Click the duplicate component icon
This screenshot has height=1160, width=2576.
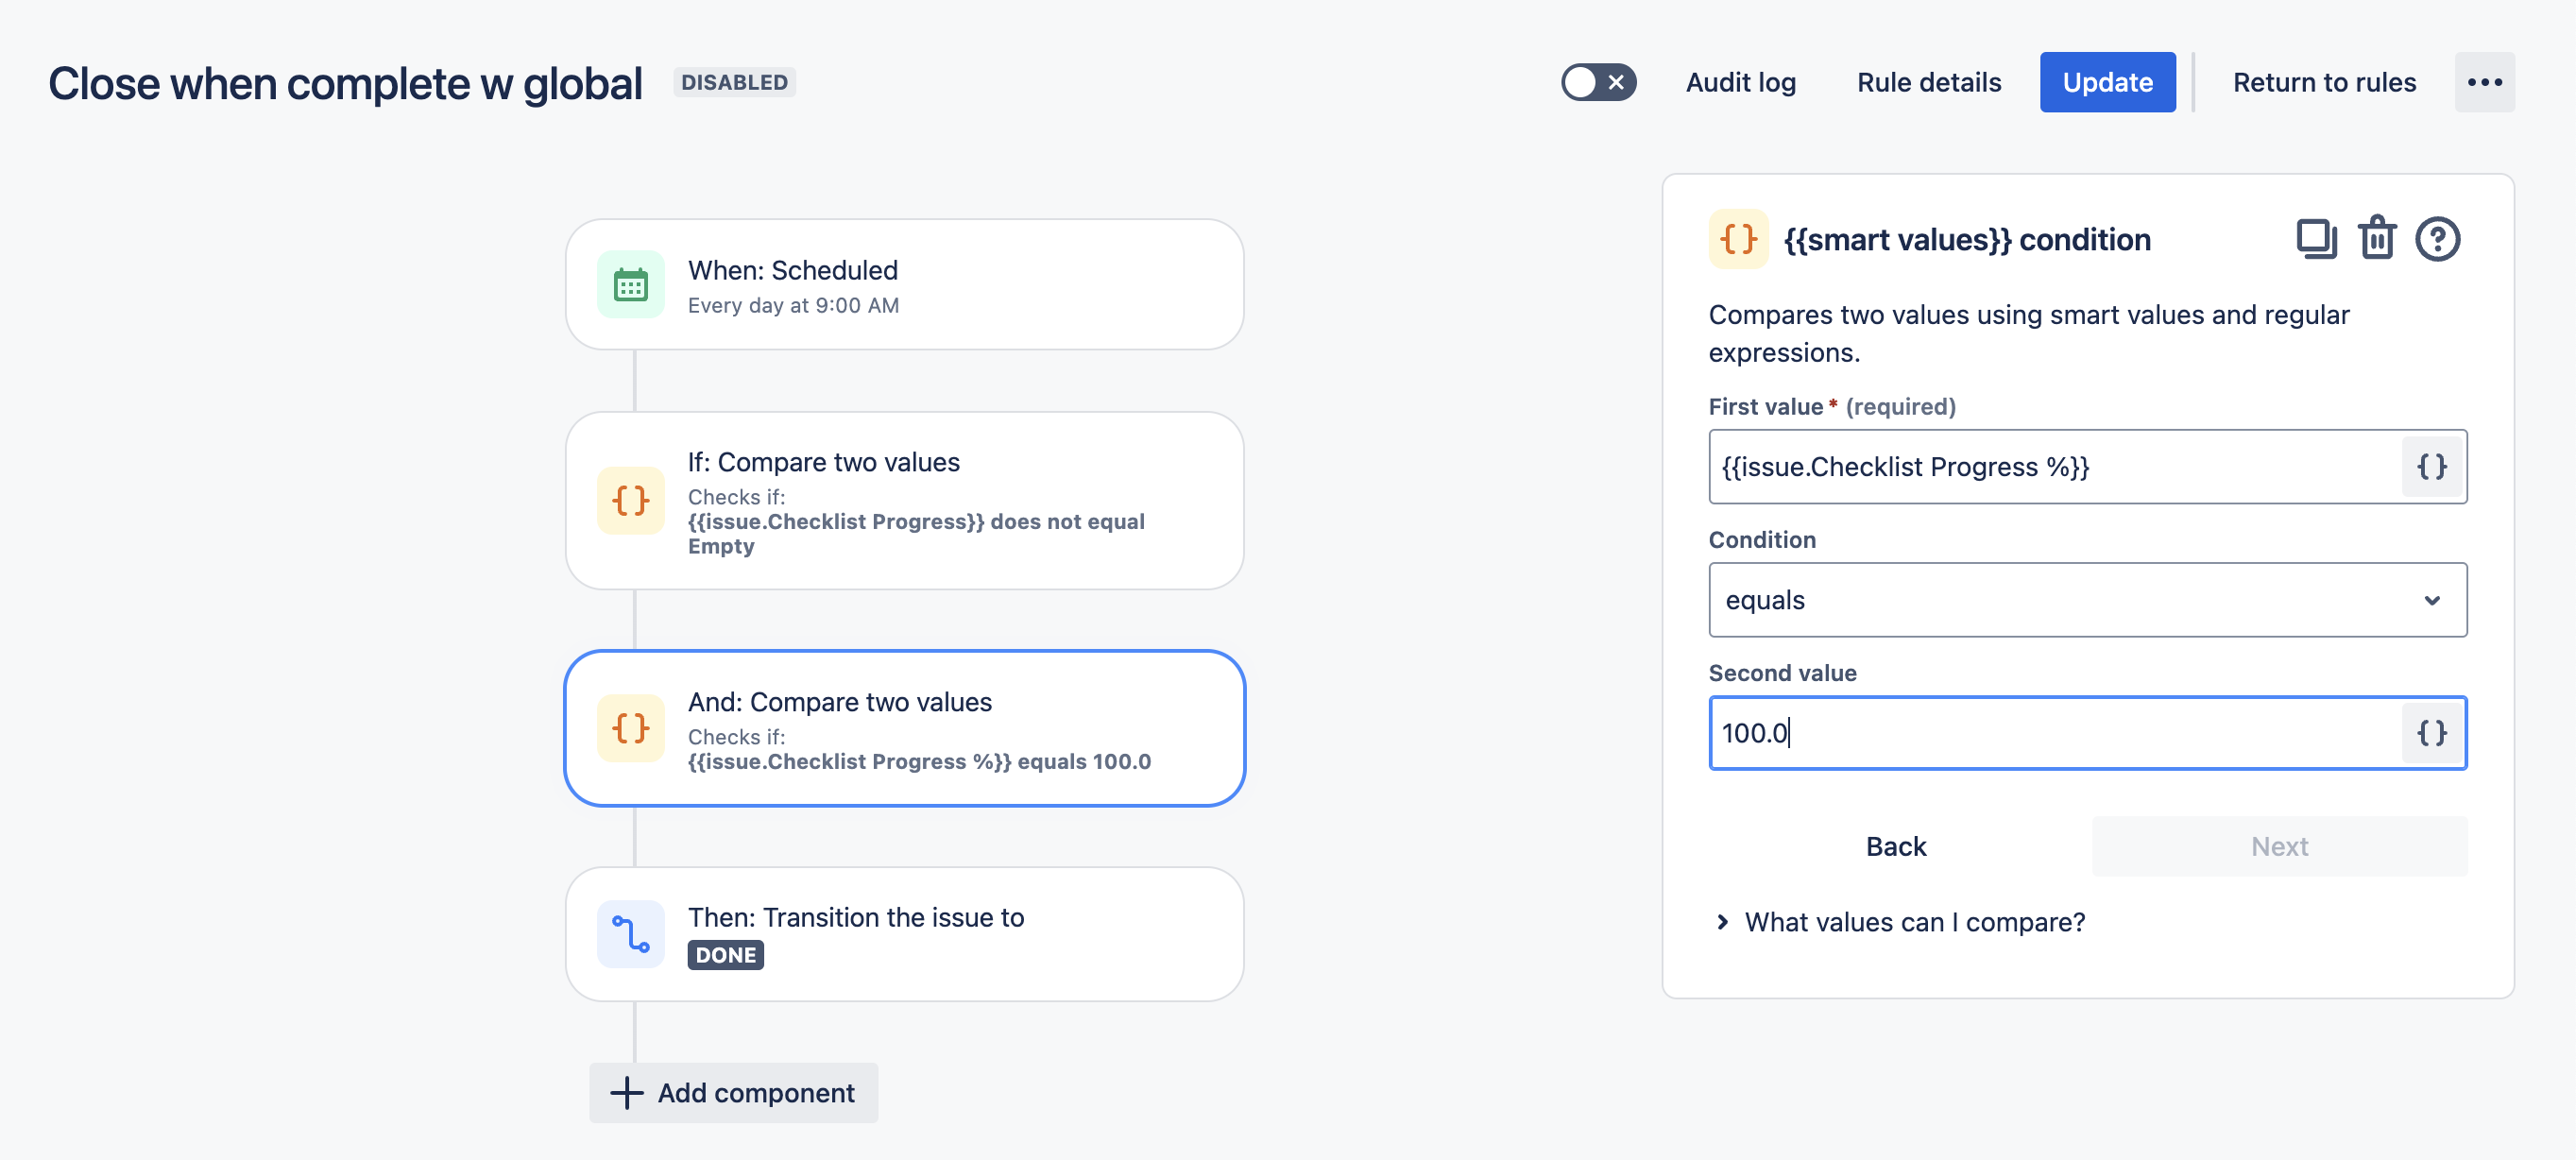2315,239
